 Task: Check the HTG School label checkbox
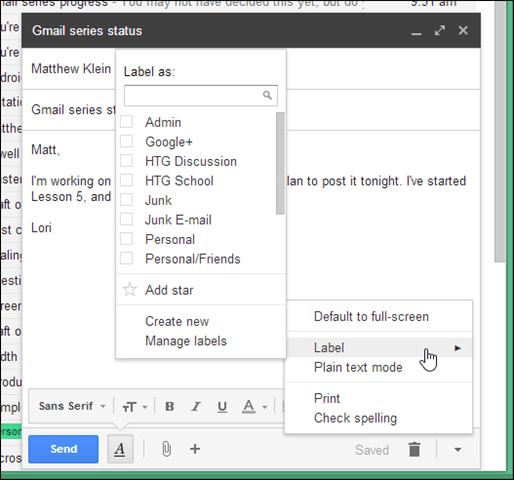click(x=126, y=180)
